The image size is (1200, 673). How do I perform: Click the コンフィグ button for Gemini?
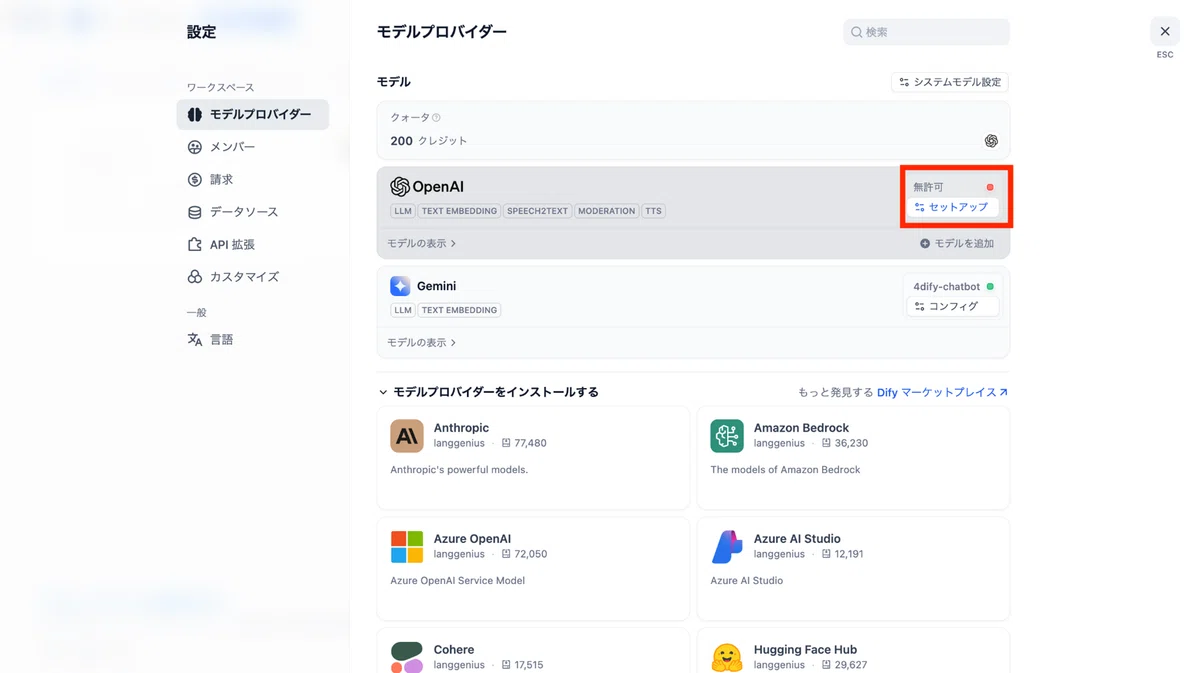952,306
